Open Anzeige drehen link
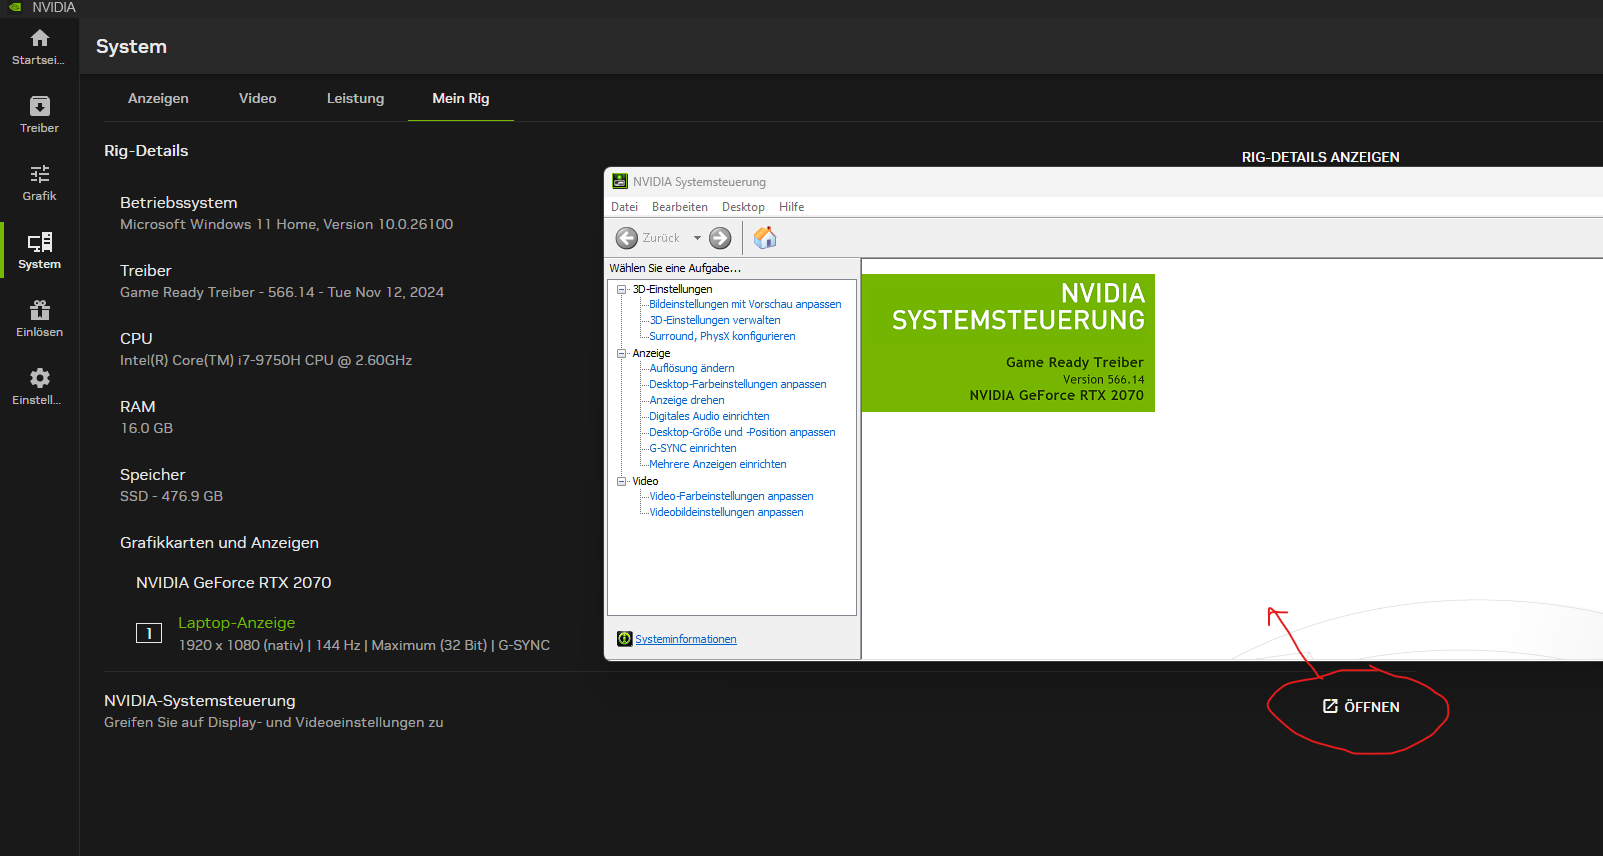 (687, 400)
